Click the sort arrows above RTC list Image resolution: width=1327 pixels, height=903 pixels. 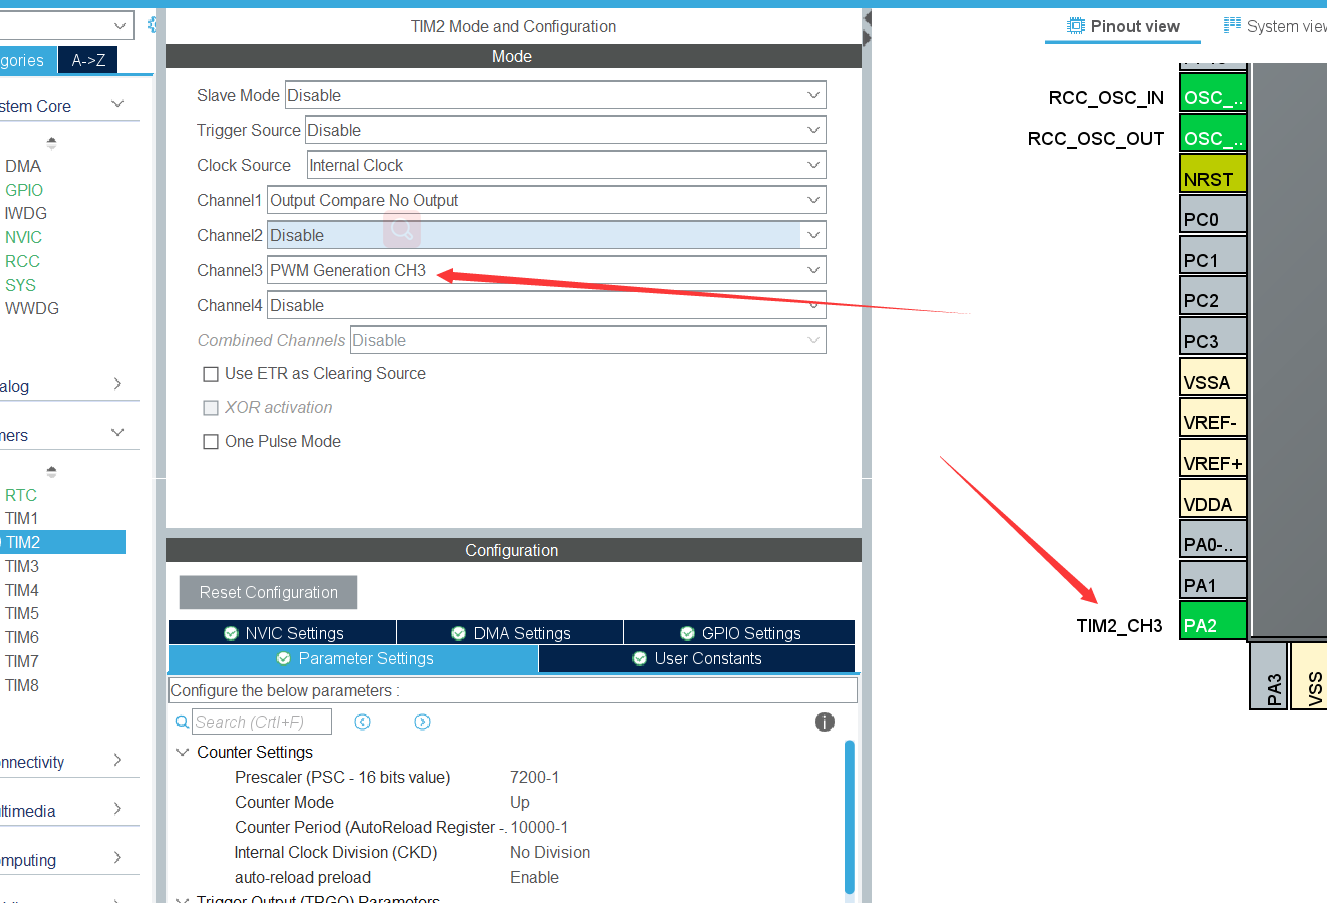[x=52, y=471]
